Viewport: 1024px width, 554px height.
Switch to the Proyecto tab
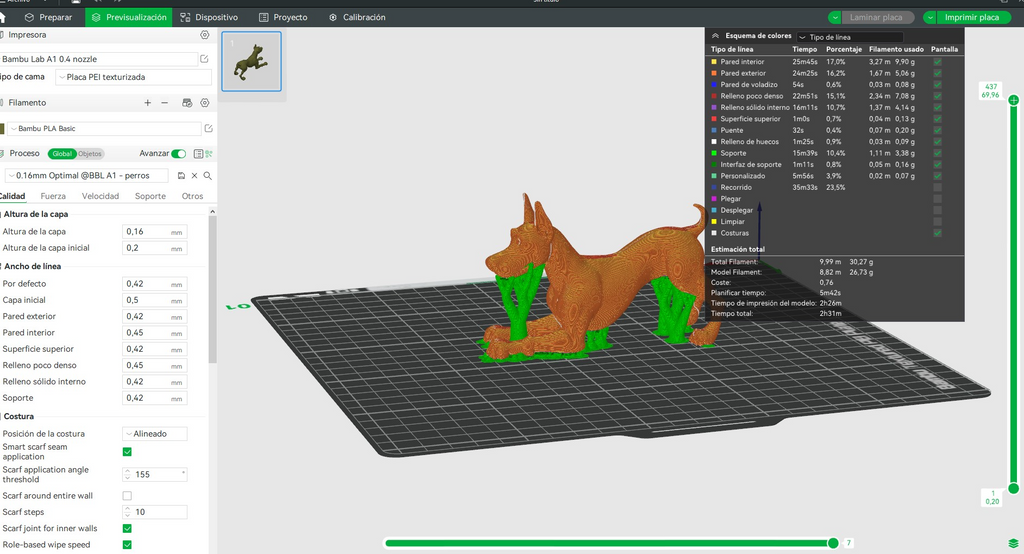tap(283, 17)
